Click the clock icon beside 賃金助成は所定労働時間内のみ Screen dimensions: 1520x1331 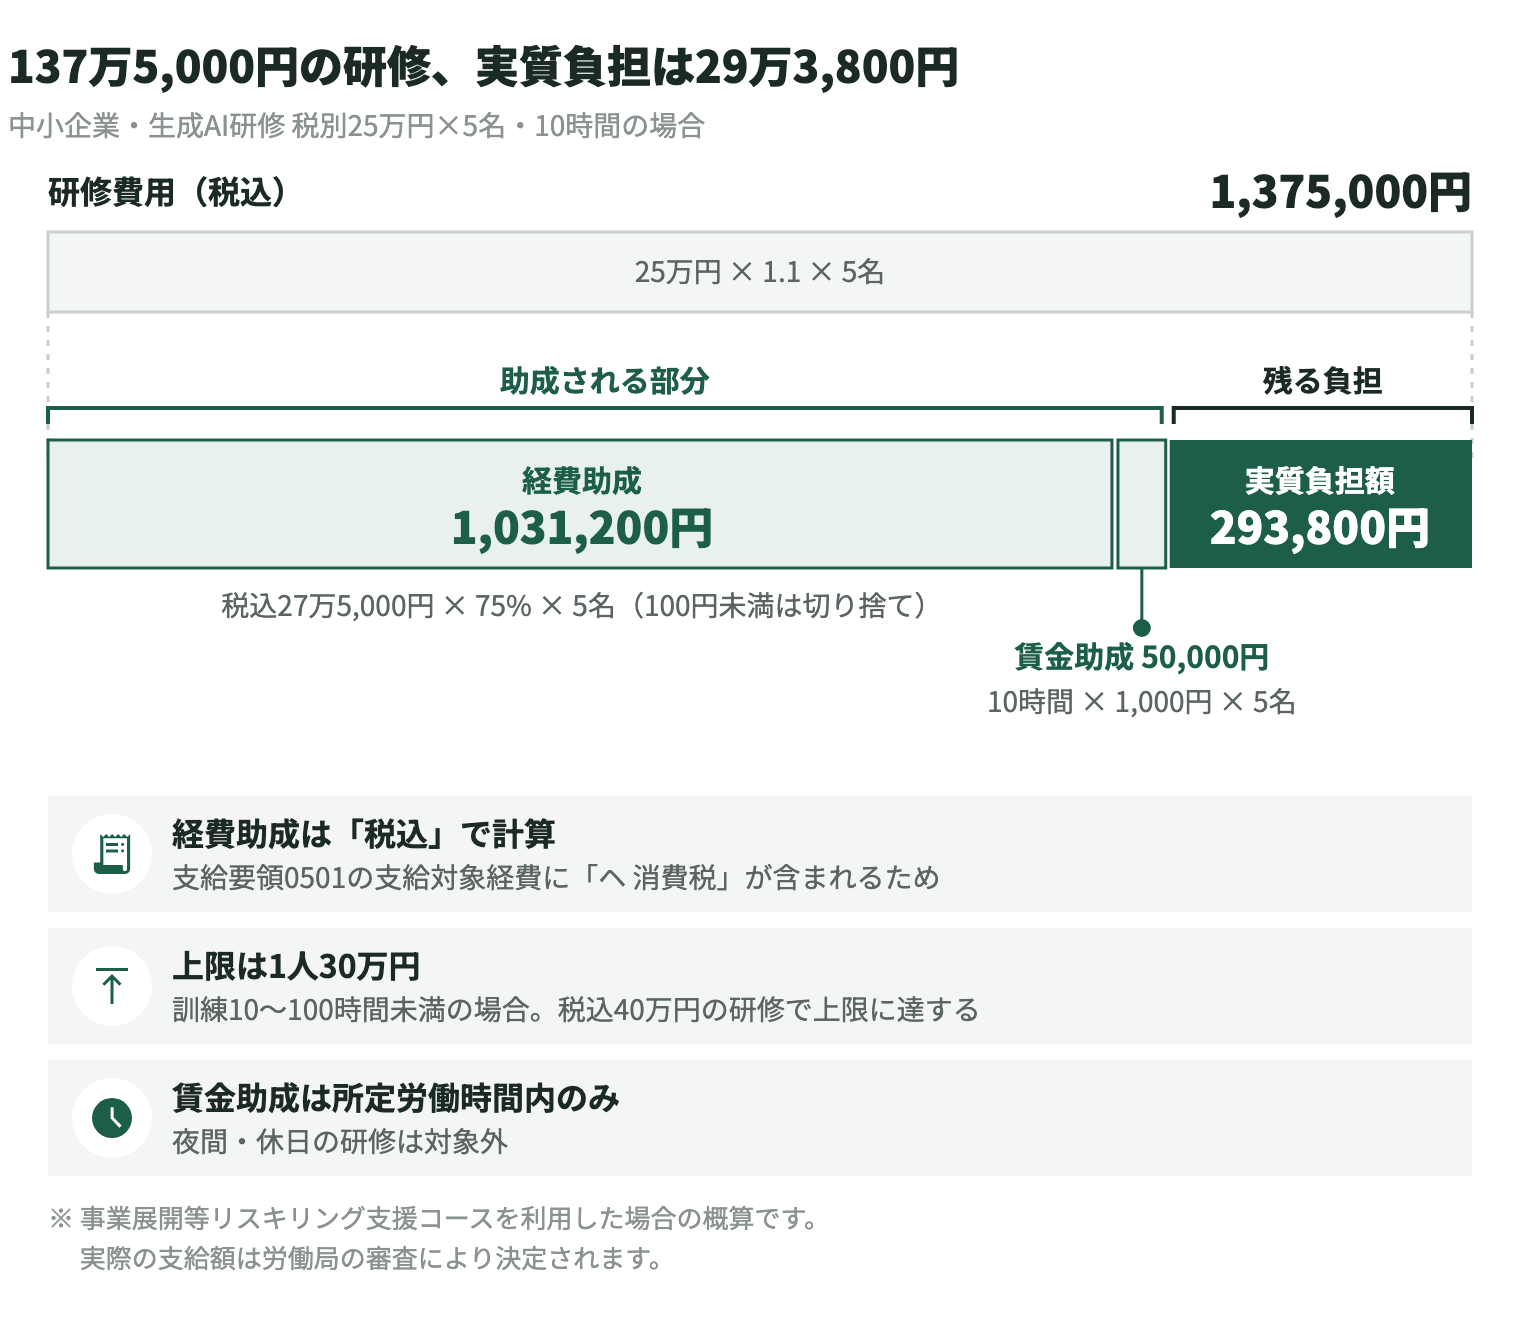pyautogui.click(x=112, y=1118)
